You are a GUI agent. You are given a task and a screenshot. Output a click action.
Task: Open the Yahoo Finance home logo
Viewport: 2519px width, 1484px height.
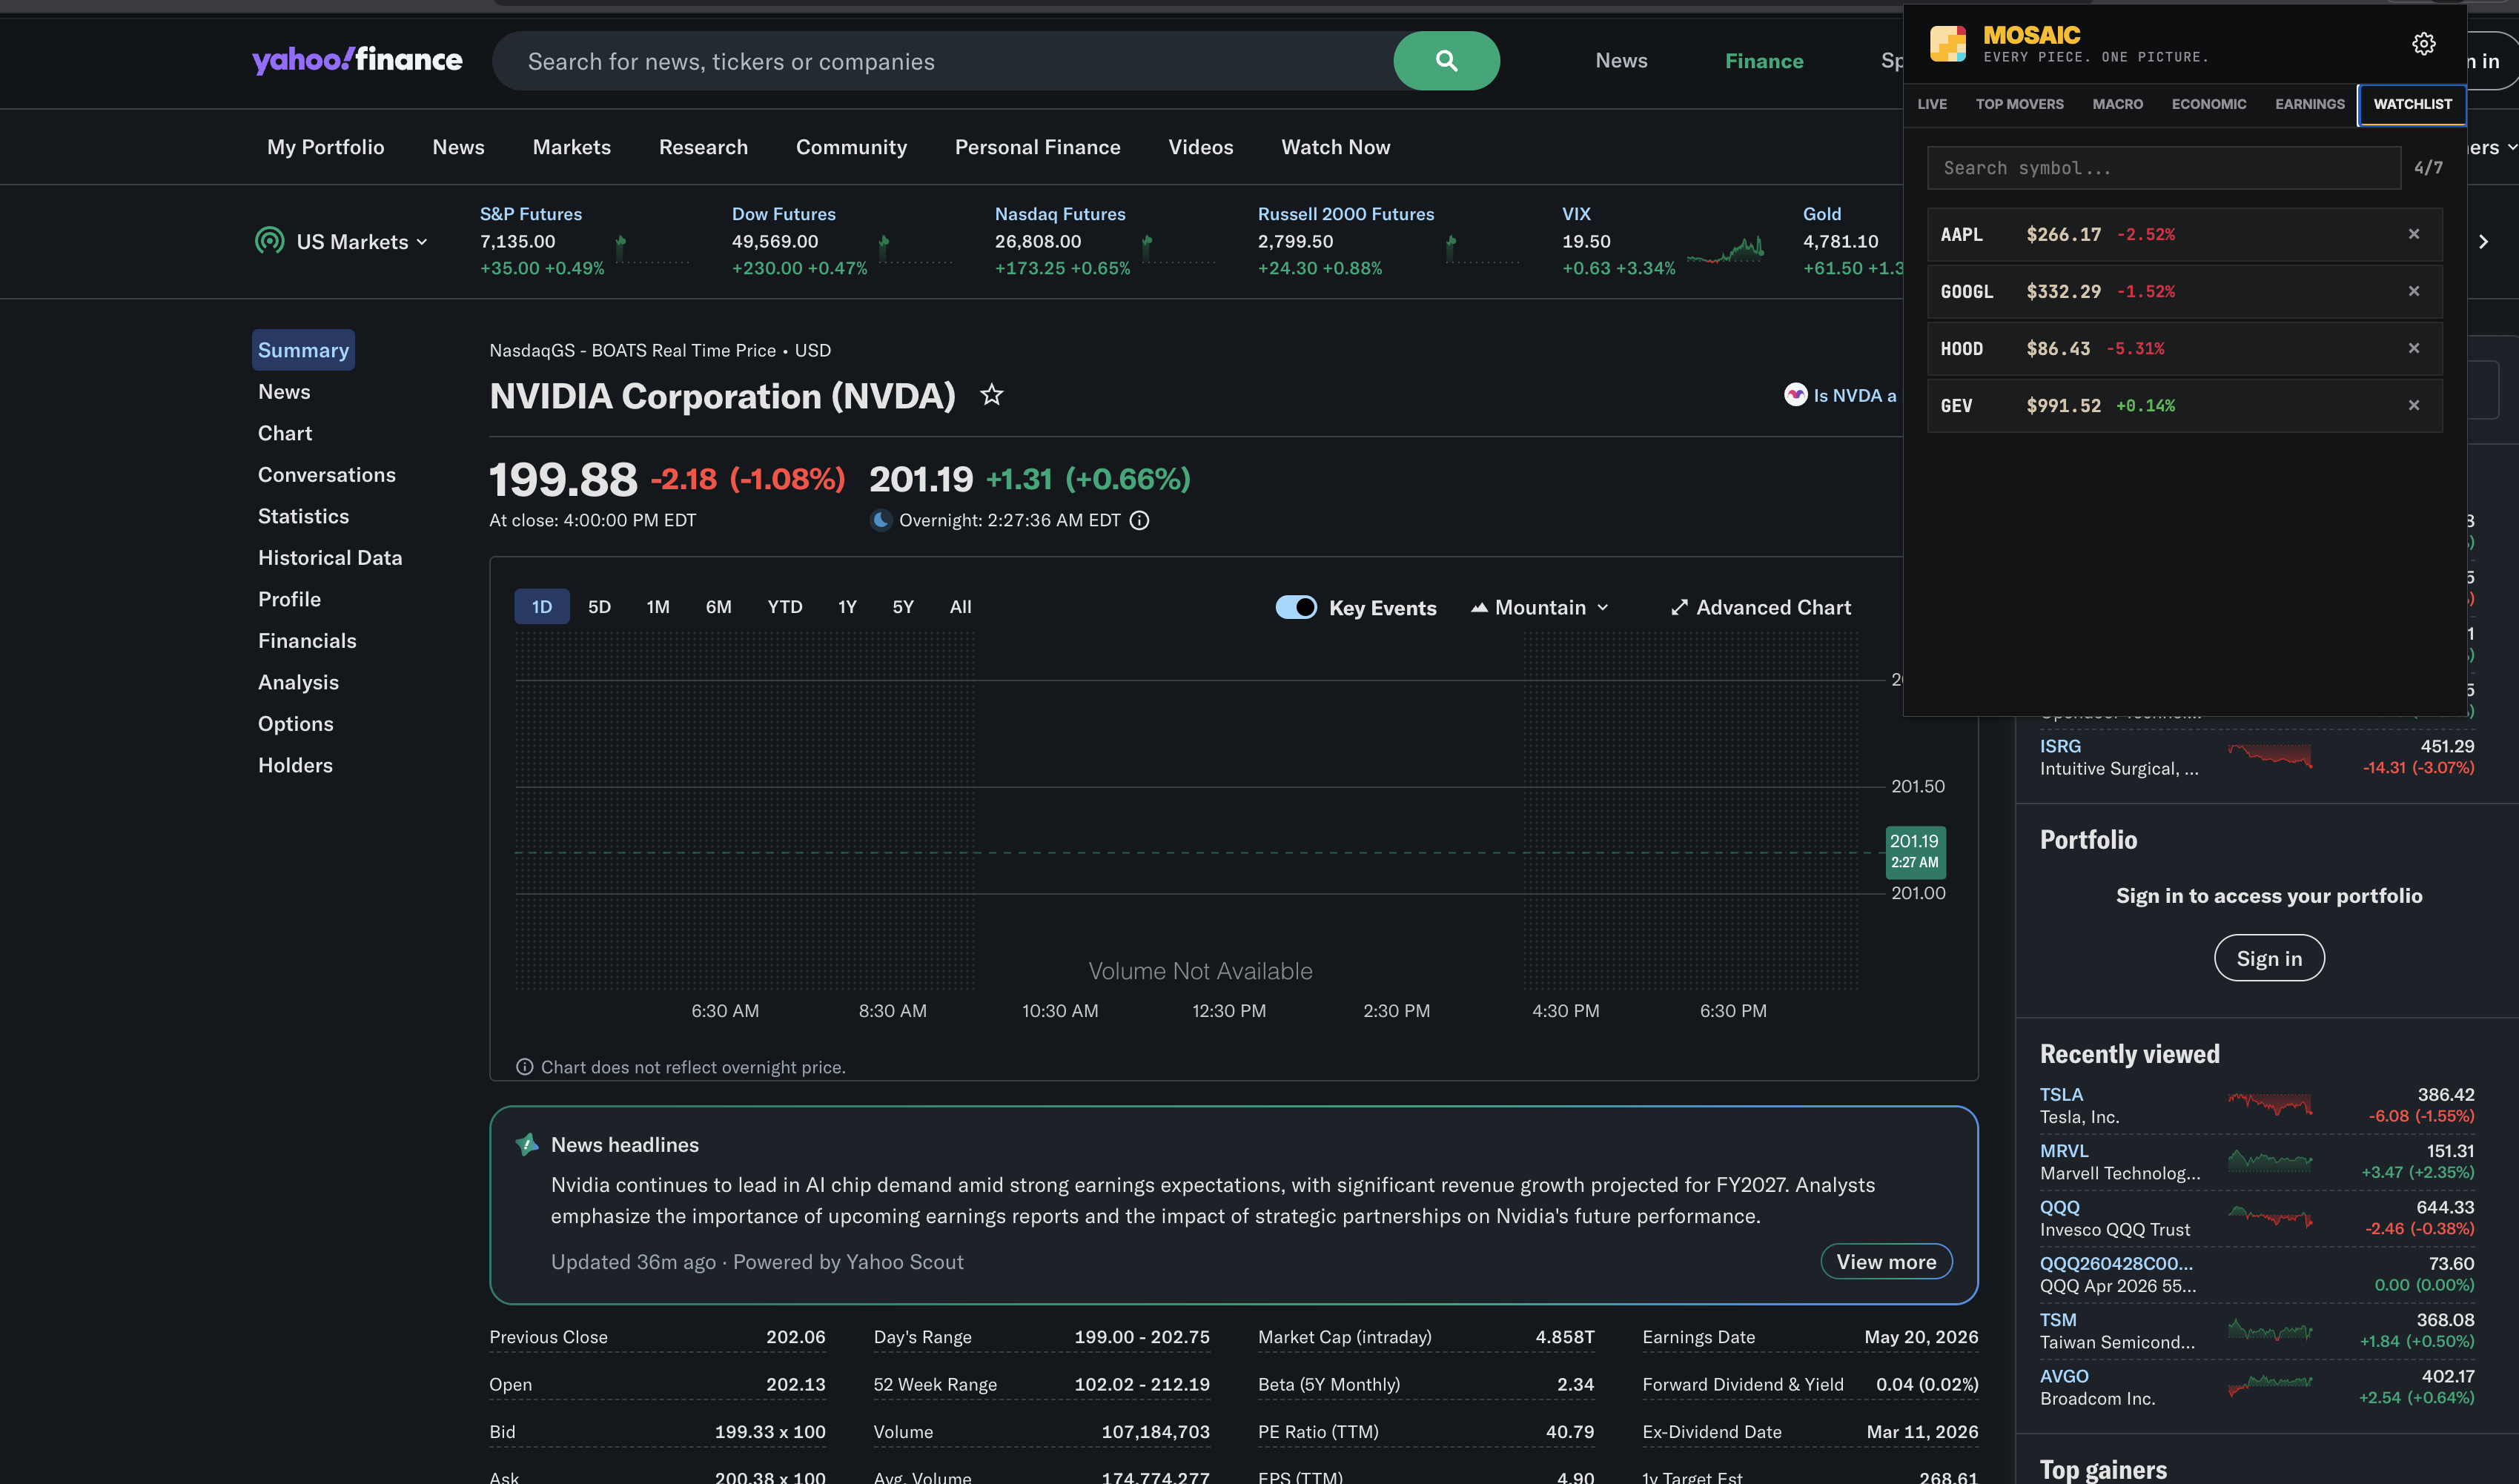coord(357,60)
